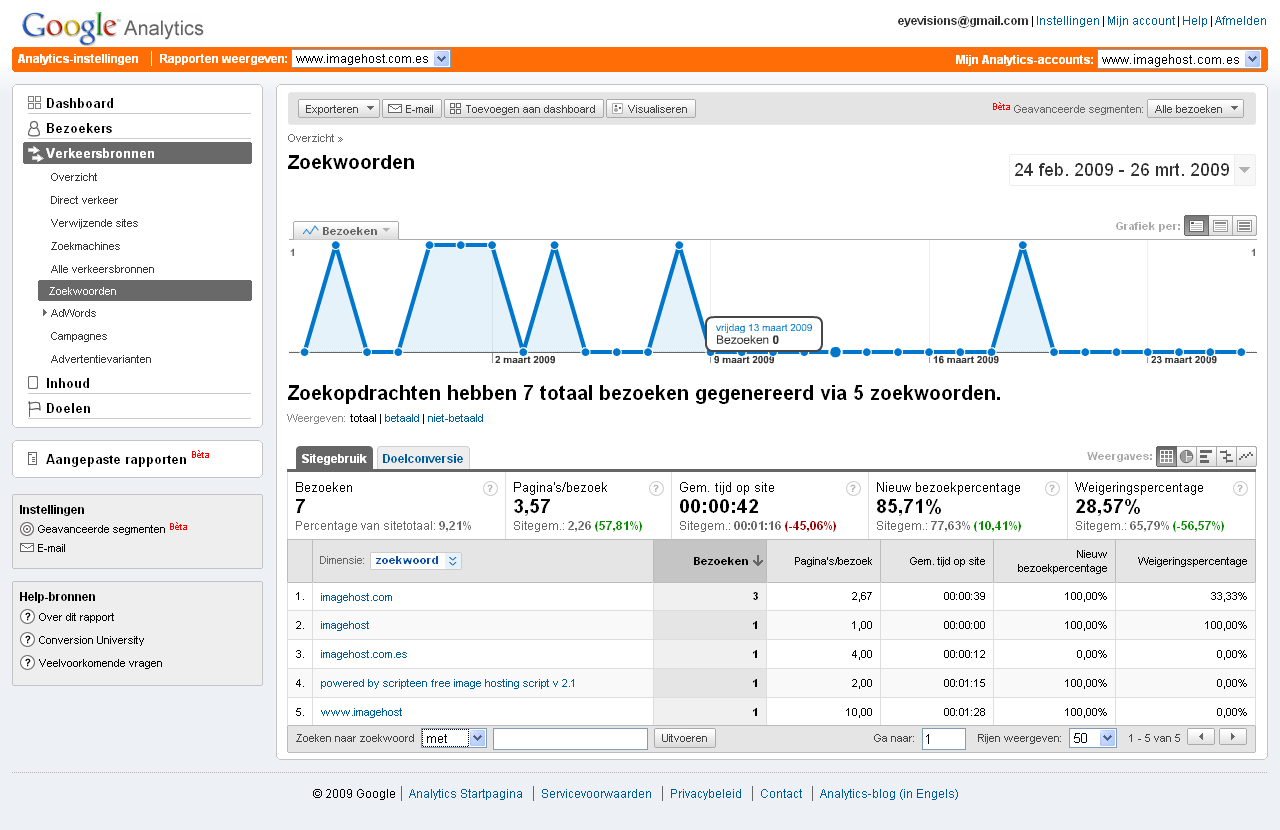
Task: Click the 13 maart data point on graph
Action: pos(835,352)
